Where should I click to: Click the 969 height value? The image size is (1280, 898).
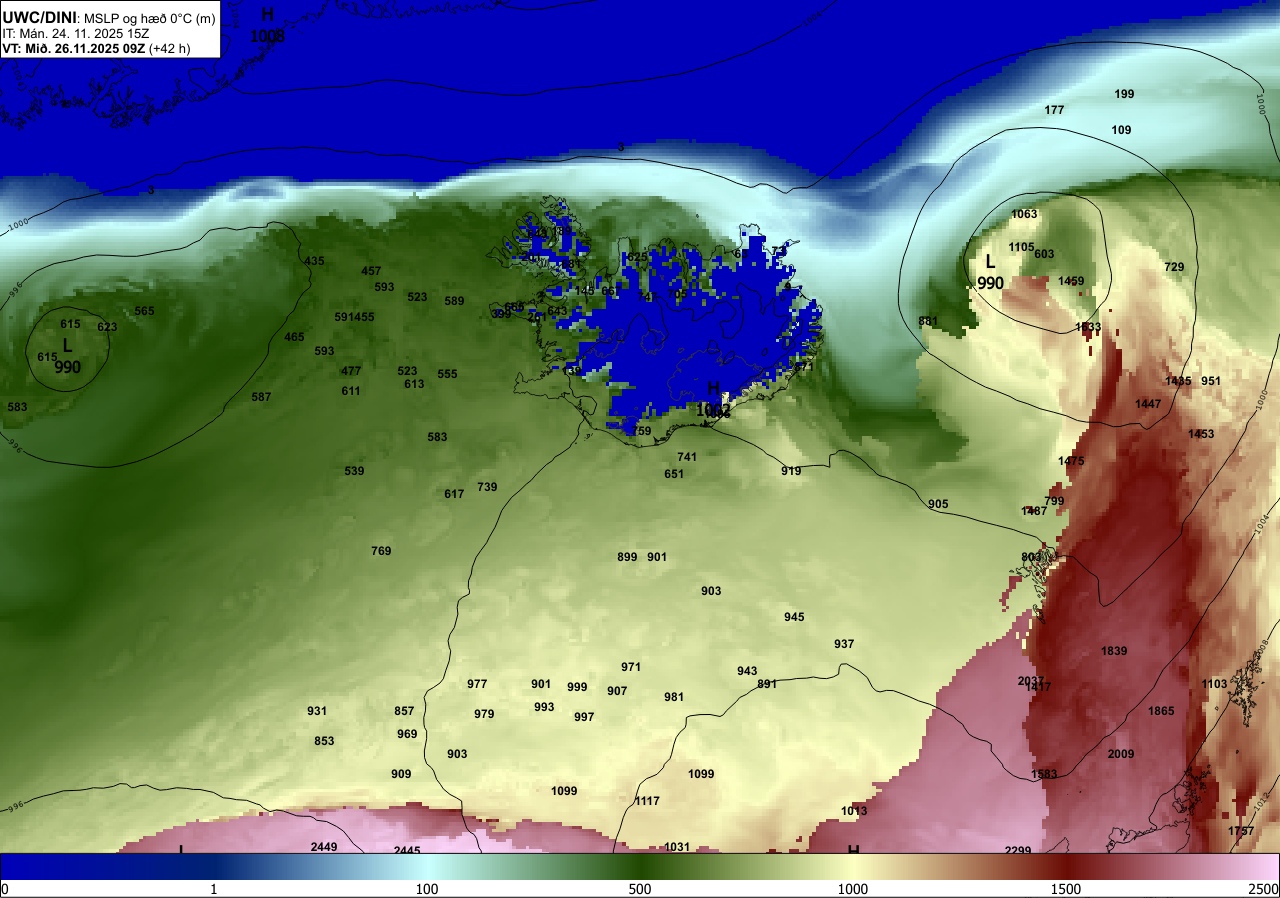tap(407, 734)
